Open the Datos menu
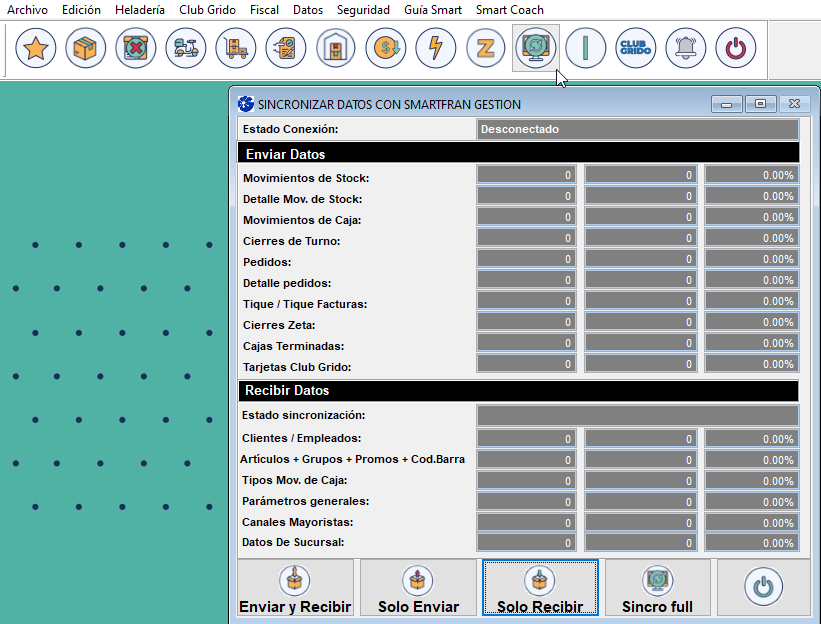The width and height of the screenshot is (821, 624). (x=308, y=10)
